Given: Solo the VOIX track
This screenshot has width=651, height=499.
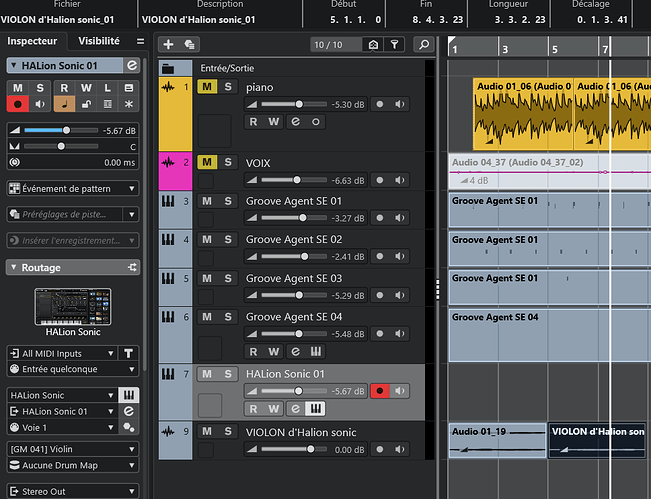Looking at the screenshot, I should (x=228, y=162).
